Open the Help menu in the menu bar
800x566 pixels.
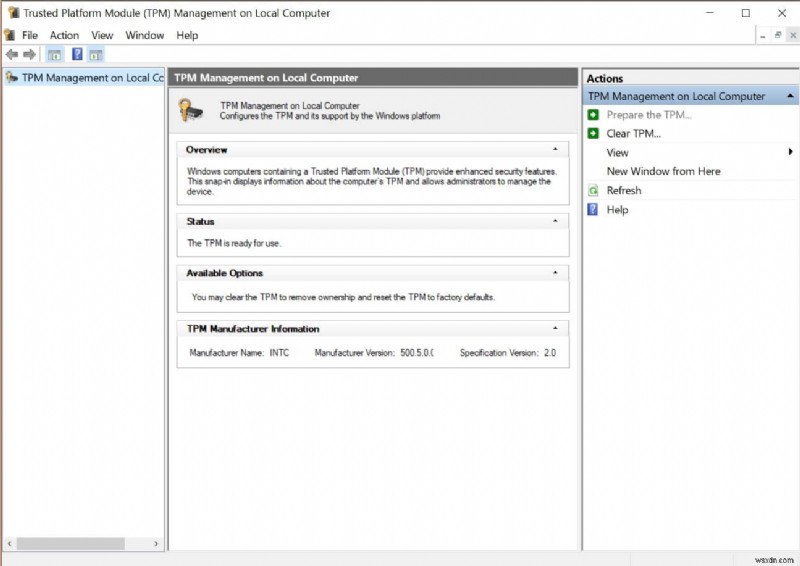click(x=187, y=35)
